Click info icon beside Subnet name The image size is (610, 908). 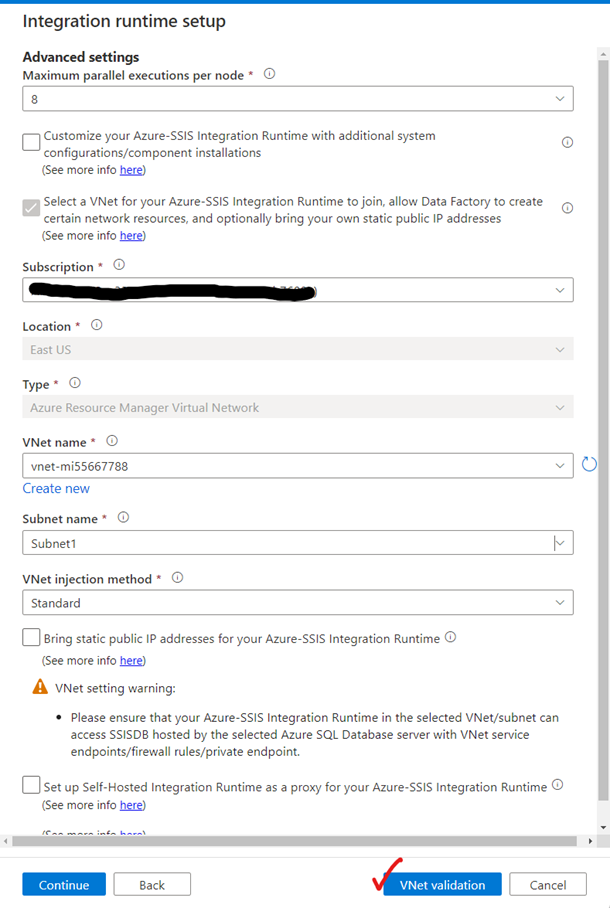tap(123, 518)
